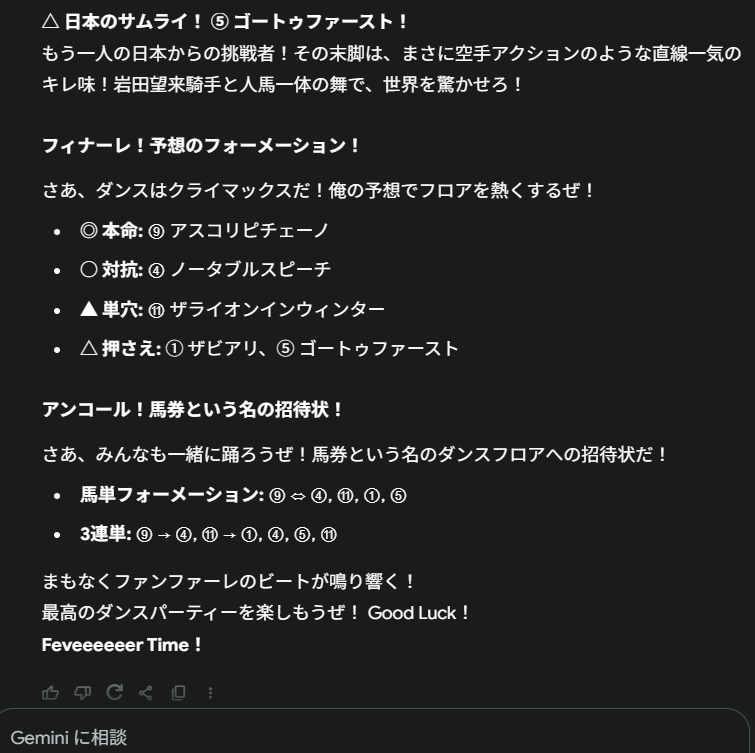Click the 'まもなくファンファーレのビートが鳴り響く！' line

click(229, 581)
